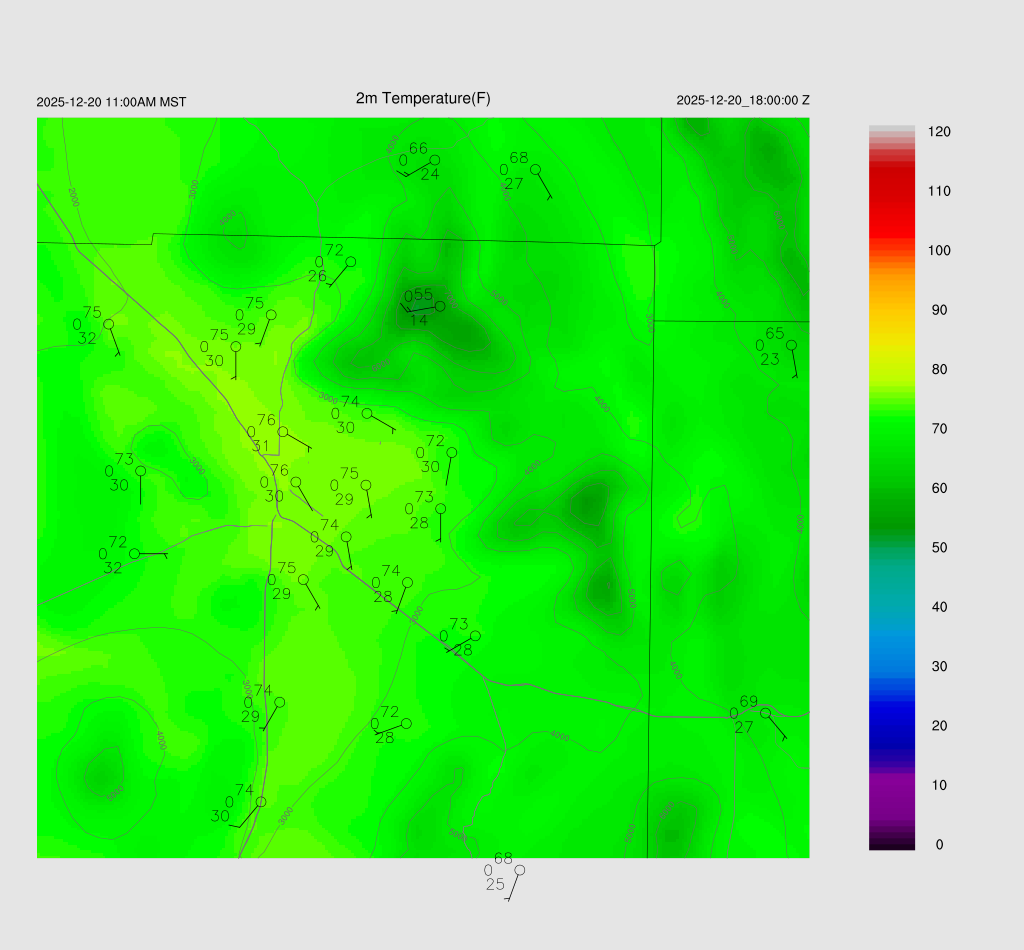Click the 2m Temperature(F) plot title

pos(423,98)
